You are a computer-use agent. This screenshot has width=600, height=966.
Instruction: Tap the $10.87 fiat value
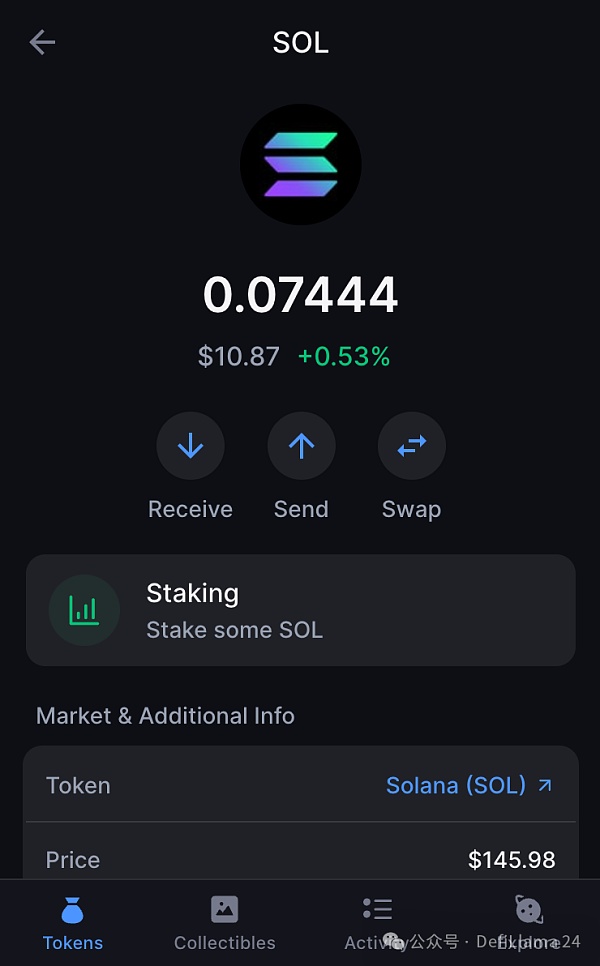pyautogui.click(x=238, y=356)
